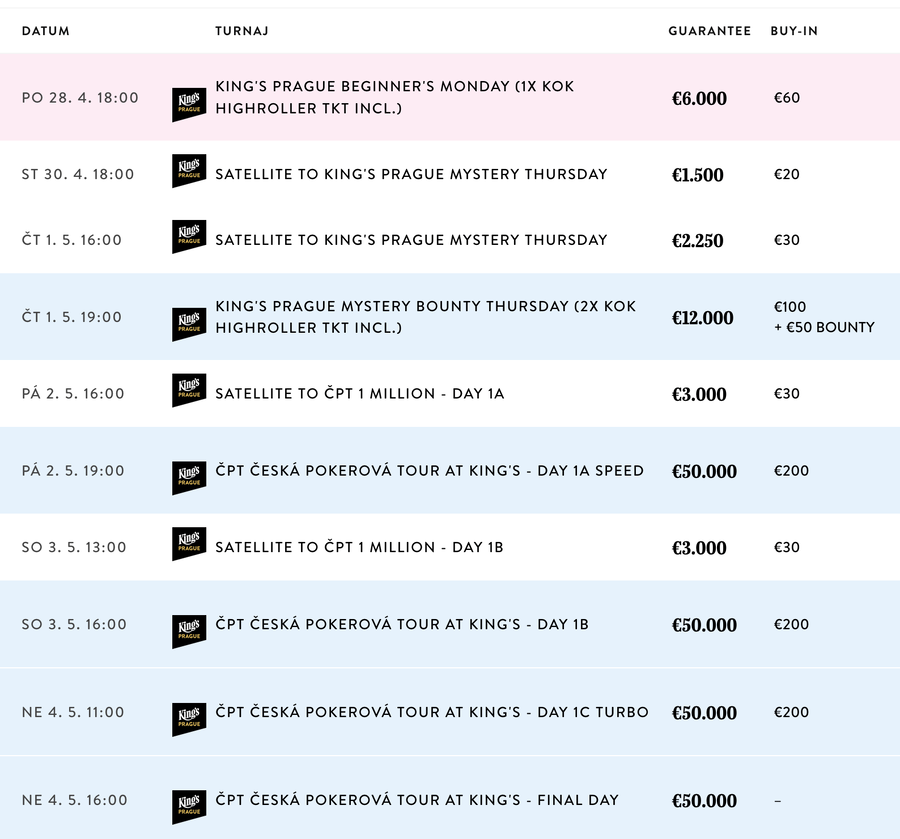This screenshot has width=900, height=839.
Task: Click King's logo beside Satellite Day 1B
Action: pos(189,544)
